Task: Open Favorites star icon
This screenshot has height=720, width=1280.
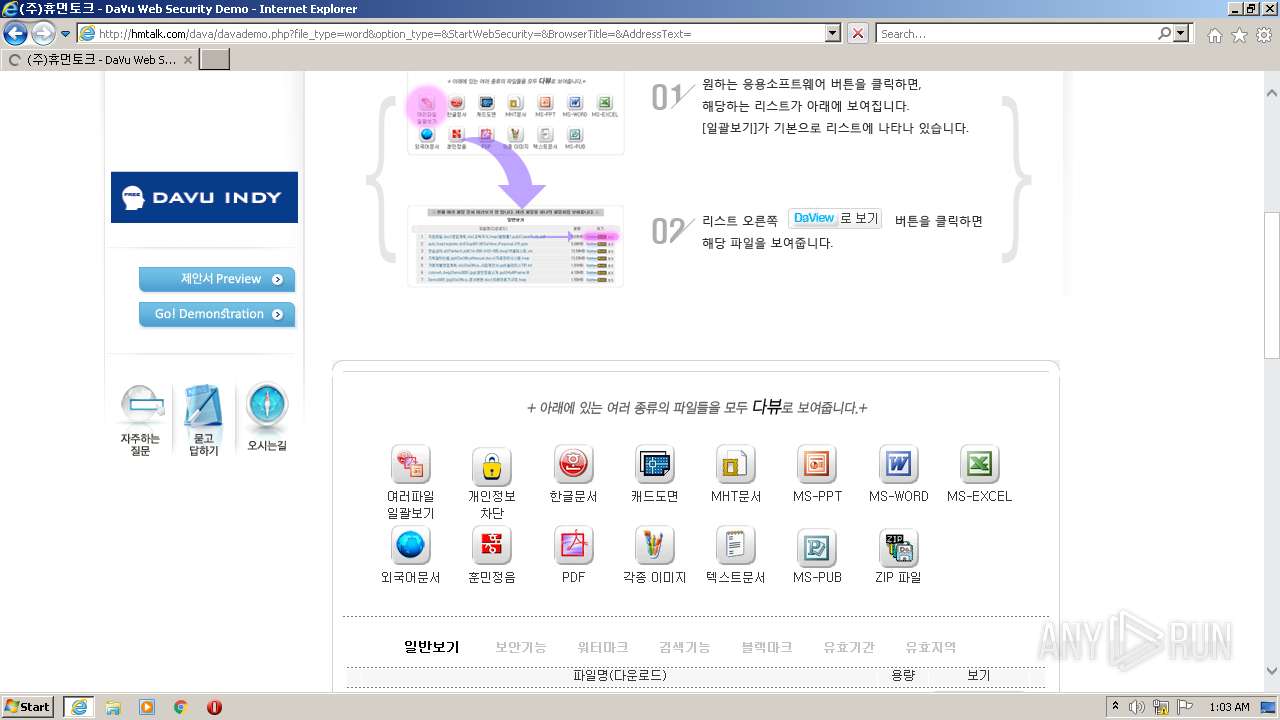Action: (1239, 35)
